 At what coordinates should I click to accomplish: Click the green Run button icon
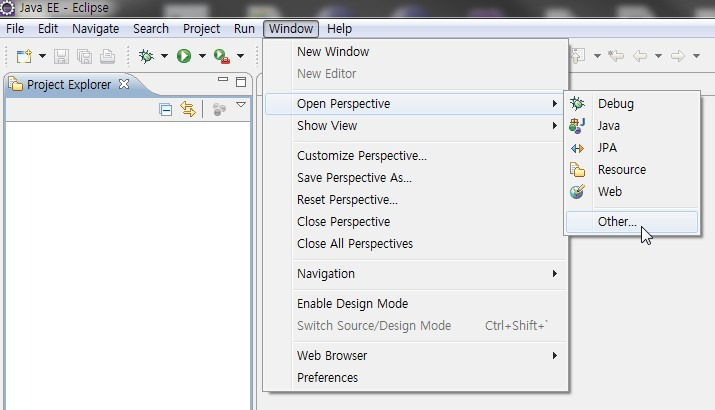click(184, 56)
